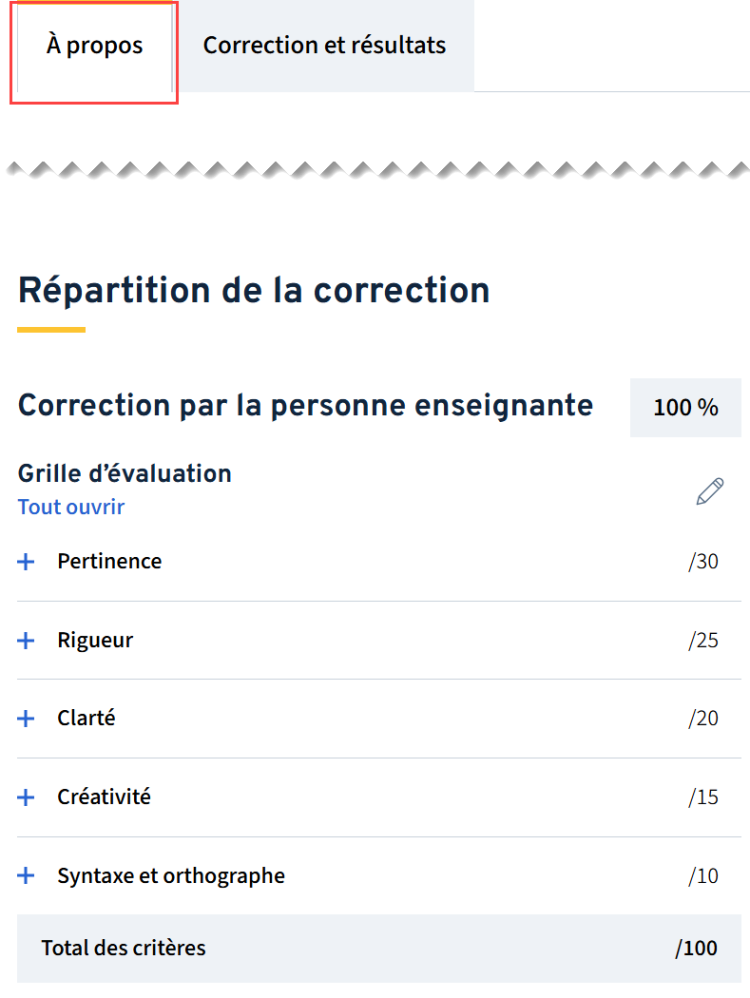The width and height of the screenshot is (750, 998).
Task: Expand the Créativité criterion label
Action: point(104,798)
